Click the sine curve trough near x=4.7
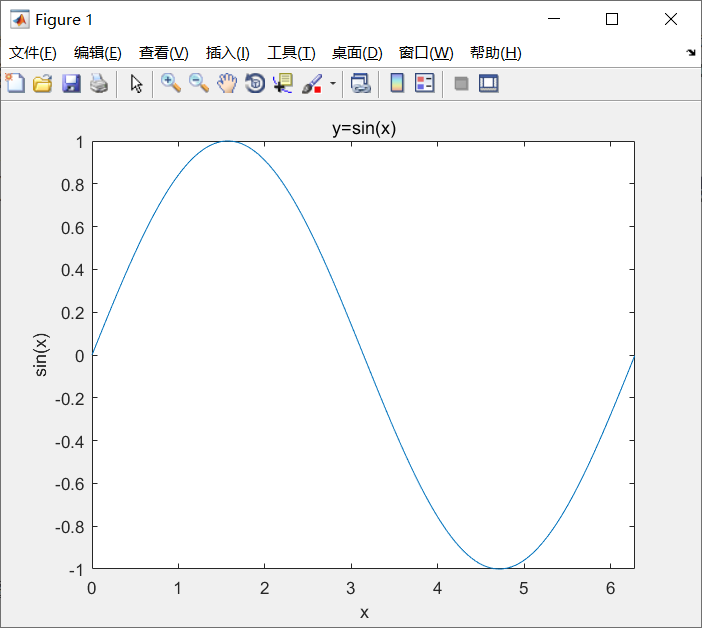702x628 pixels. [x=500, y=568]
